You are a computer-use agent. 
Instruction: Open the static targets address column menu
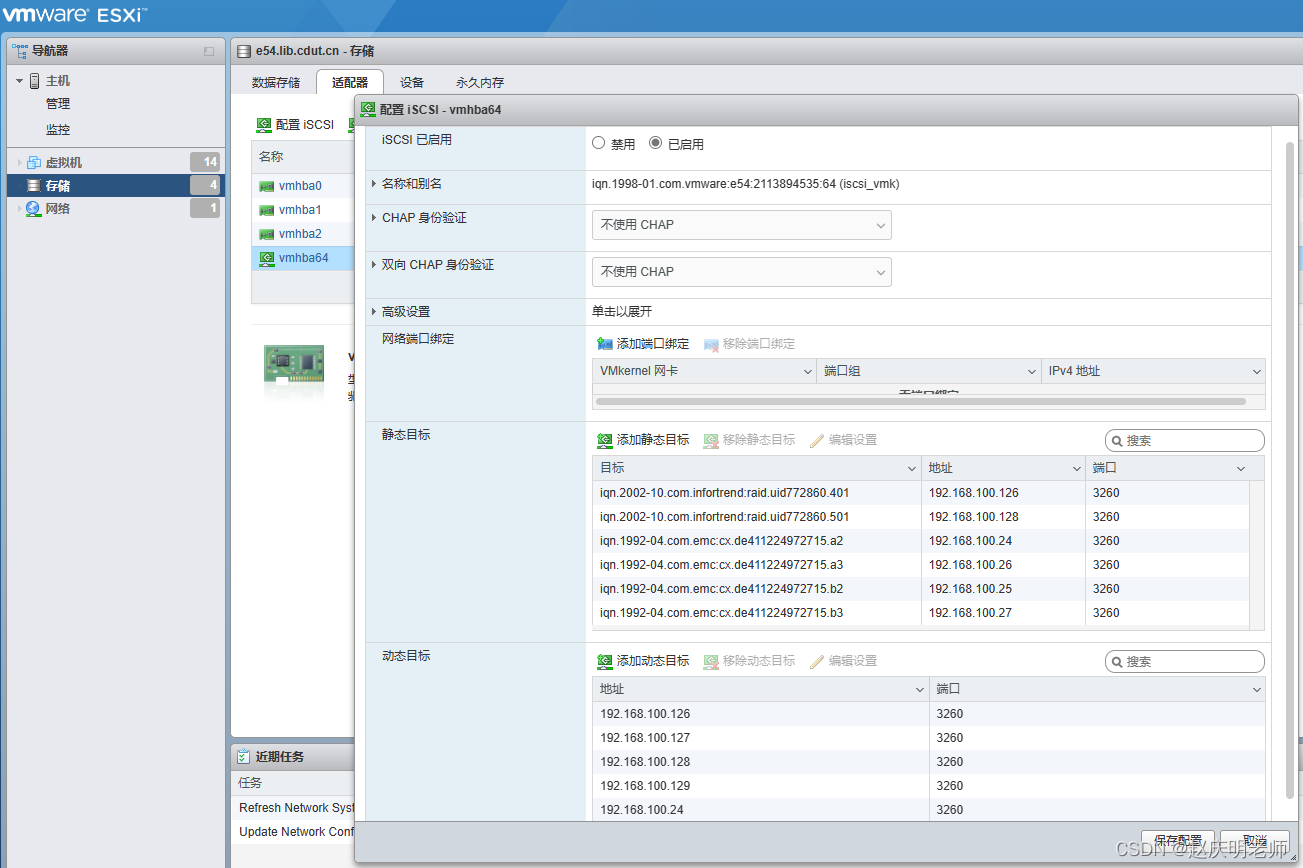tap(1077, 469)
